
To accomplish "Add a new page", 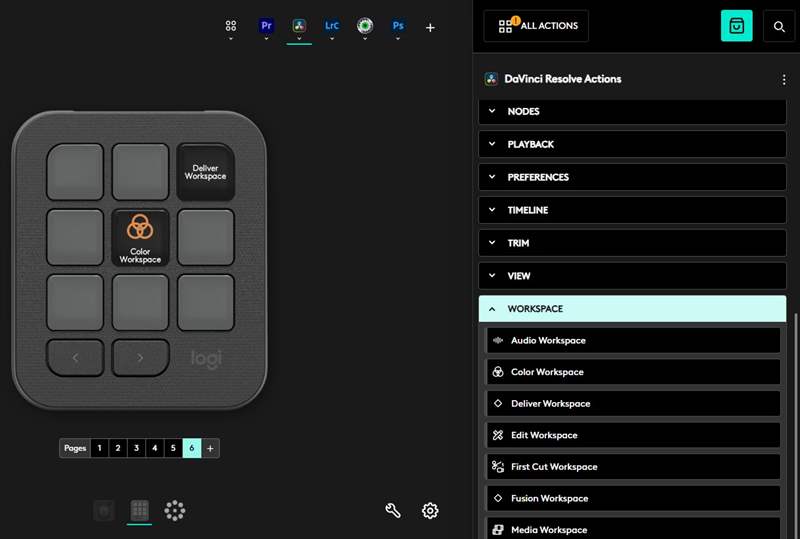I will pyautogui.click(x=210, y=448).
